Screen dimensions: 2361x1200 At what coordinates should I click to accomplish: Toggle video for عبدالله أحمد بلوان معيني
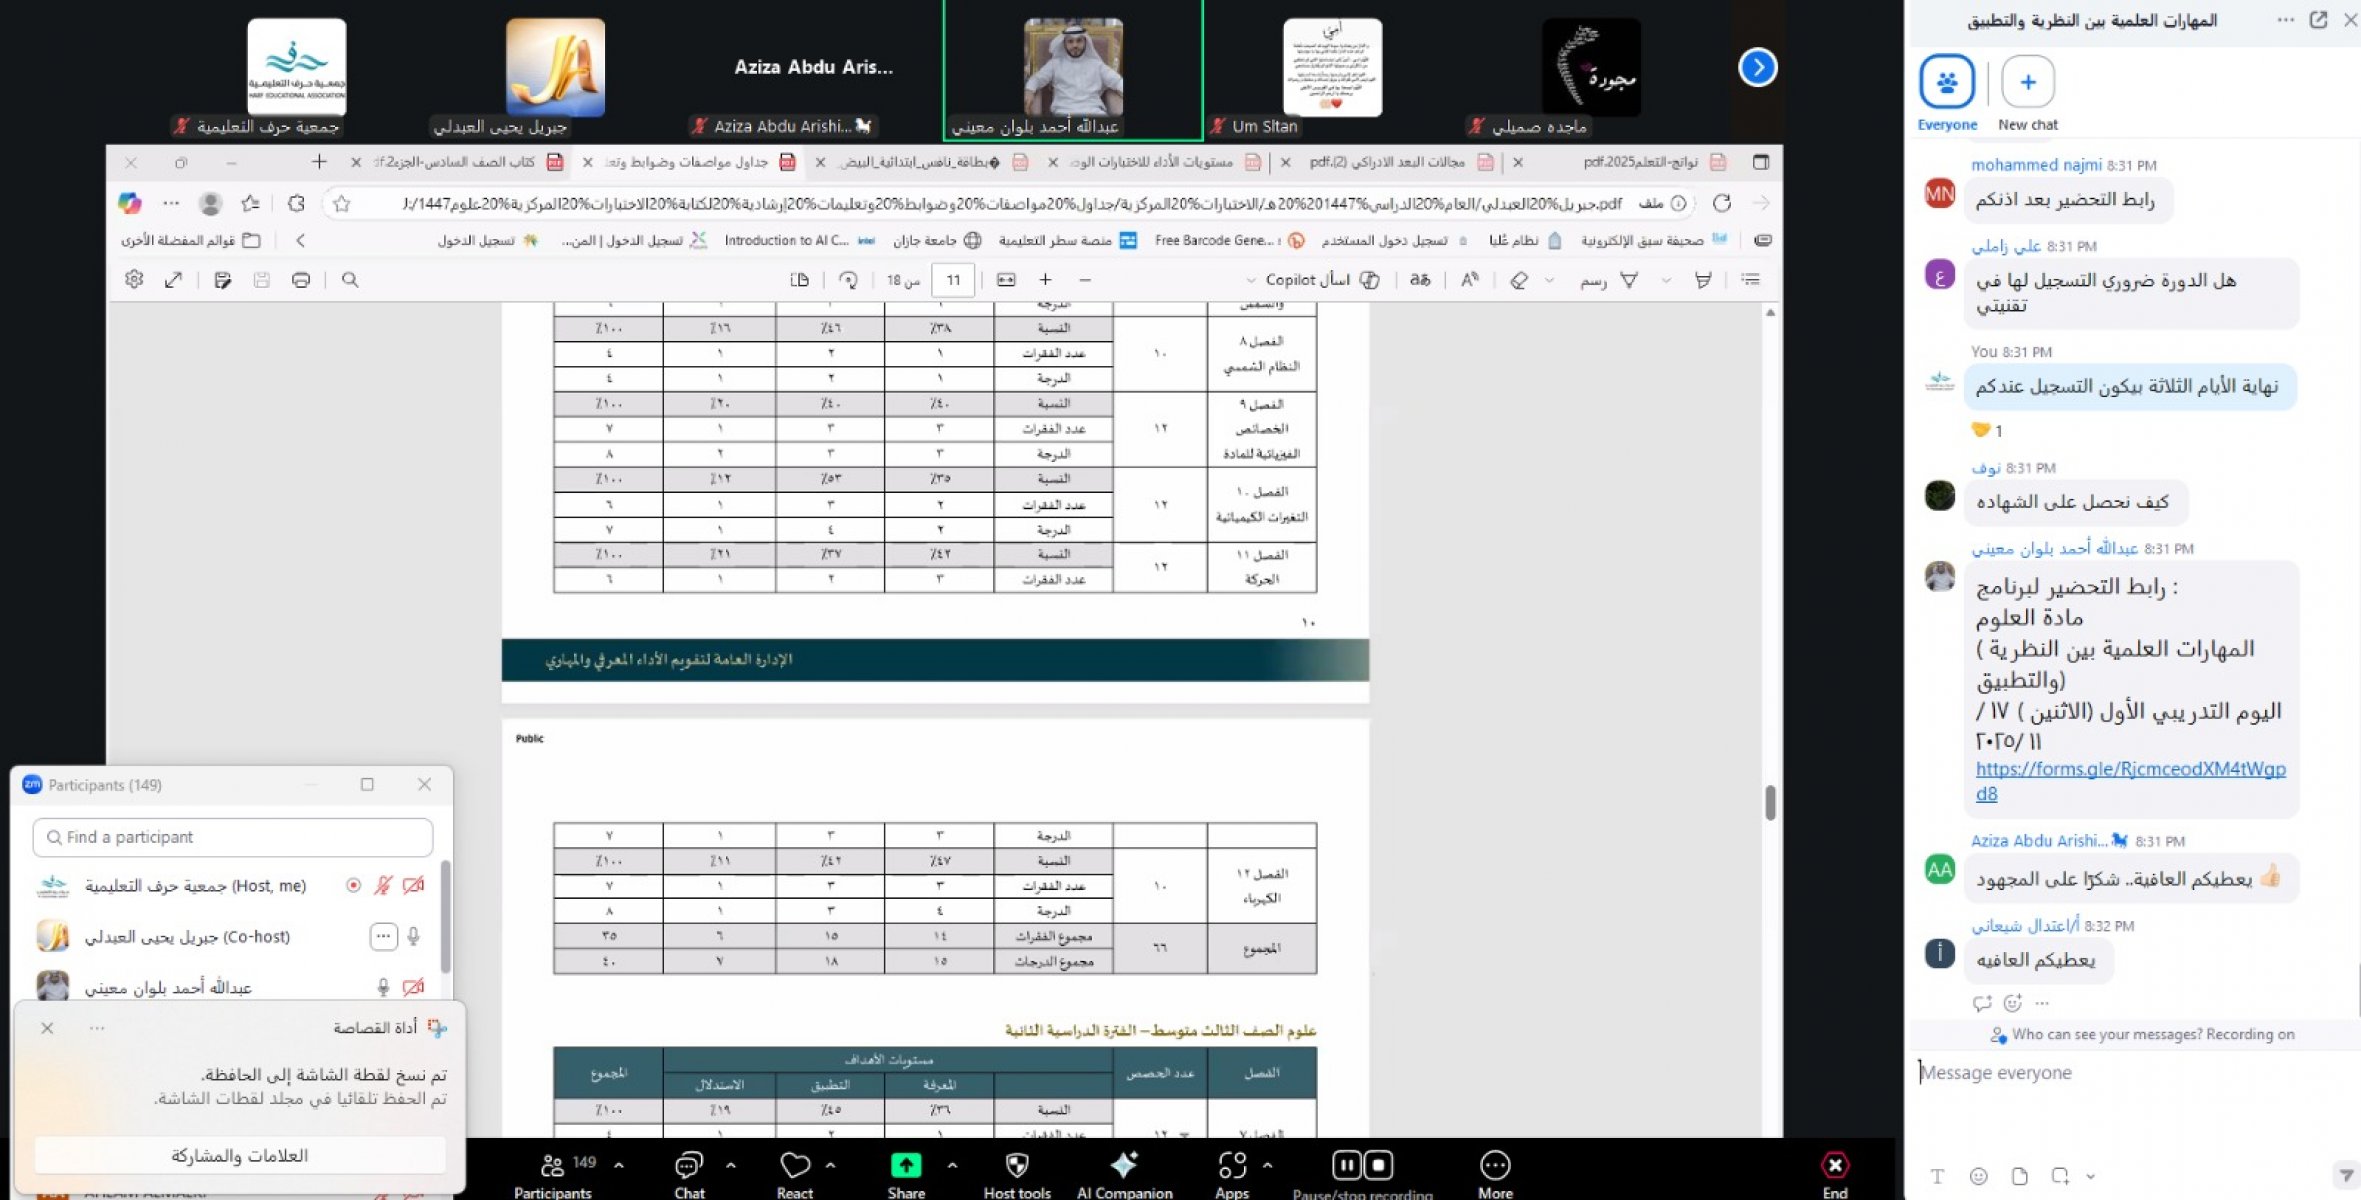tap(413, 987)
